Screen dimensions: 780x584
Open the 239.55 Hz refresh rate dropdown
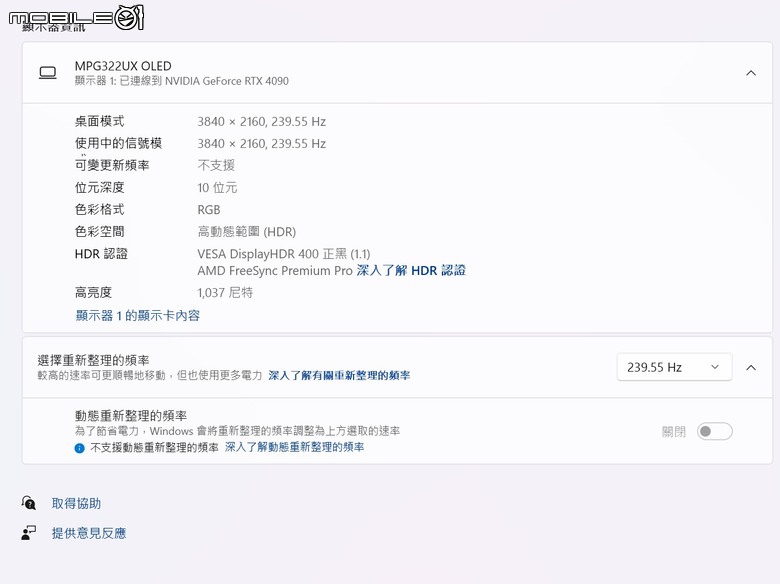674,367
